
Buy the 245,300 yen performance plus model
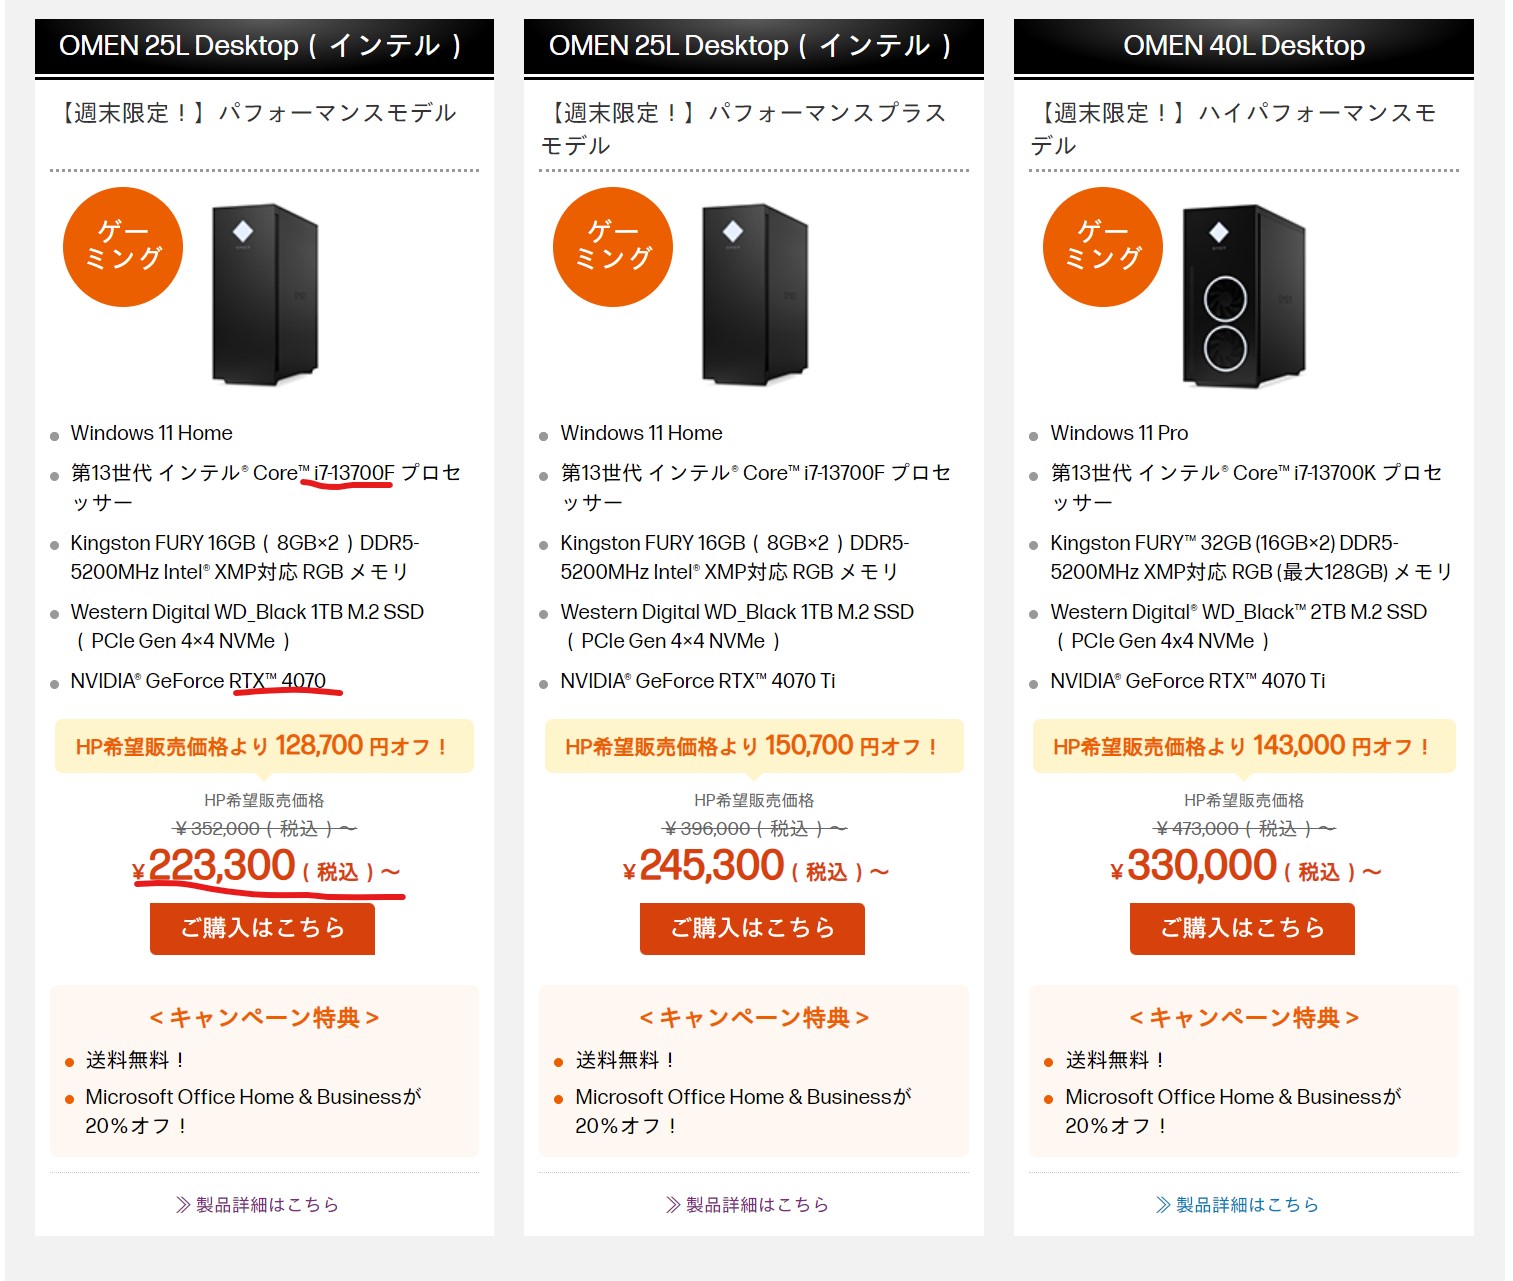pyautogui.click(x=752, y=929)
